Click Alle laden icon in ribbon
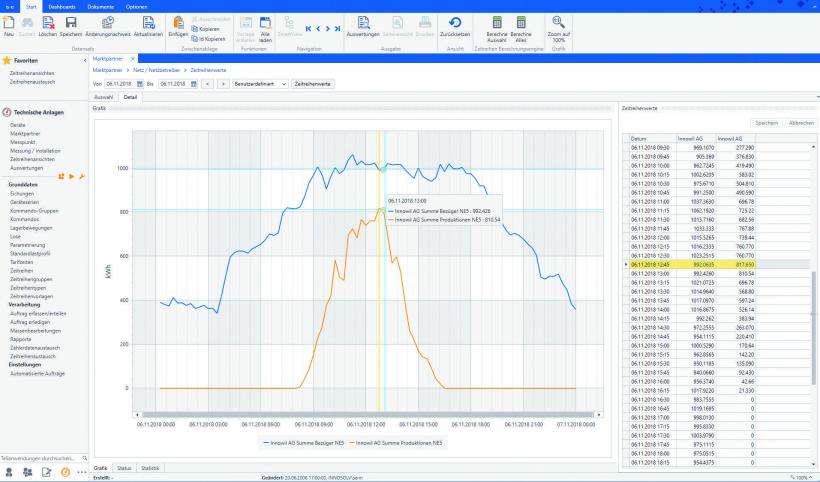 point(265,24)
